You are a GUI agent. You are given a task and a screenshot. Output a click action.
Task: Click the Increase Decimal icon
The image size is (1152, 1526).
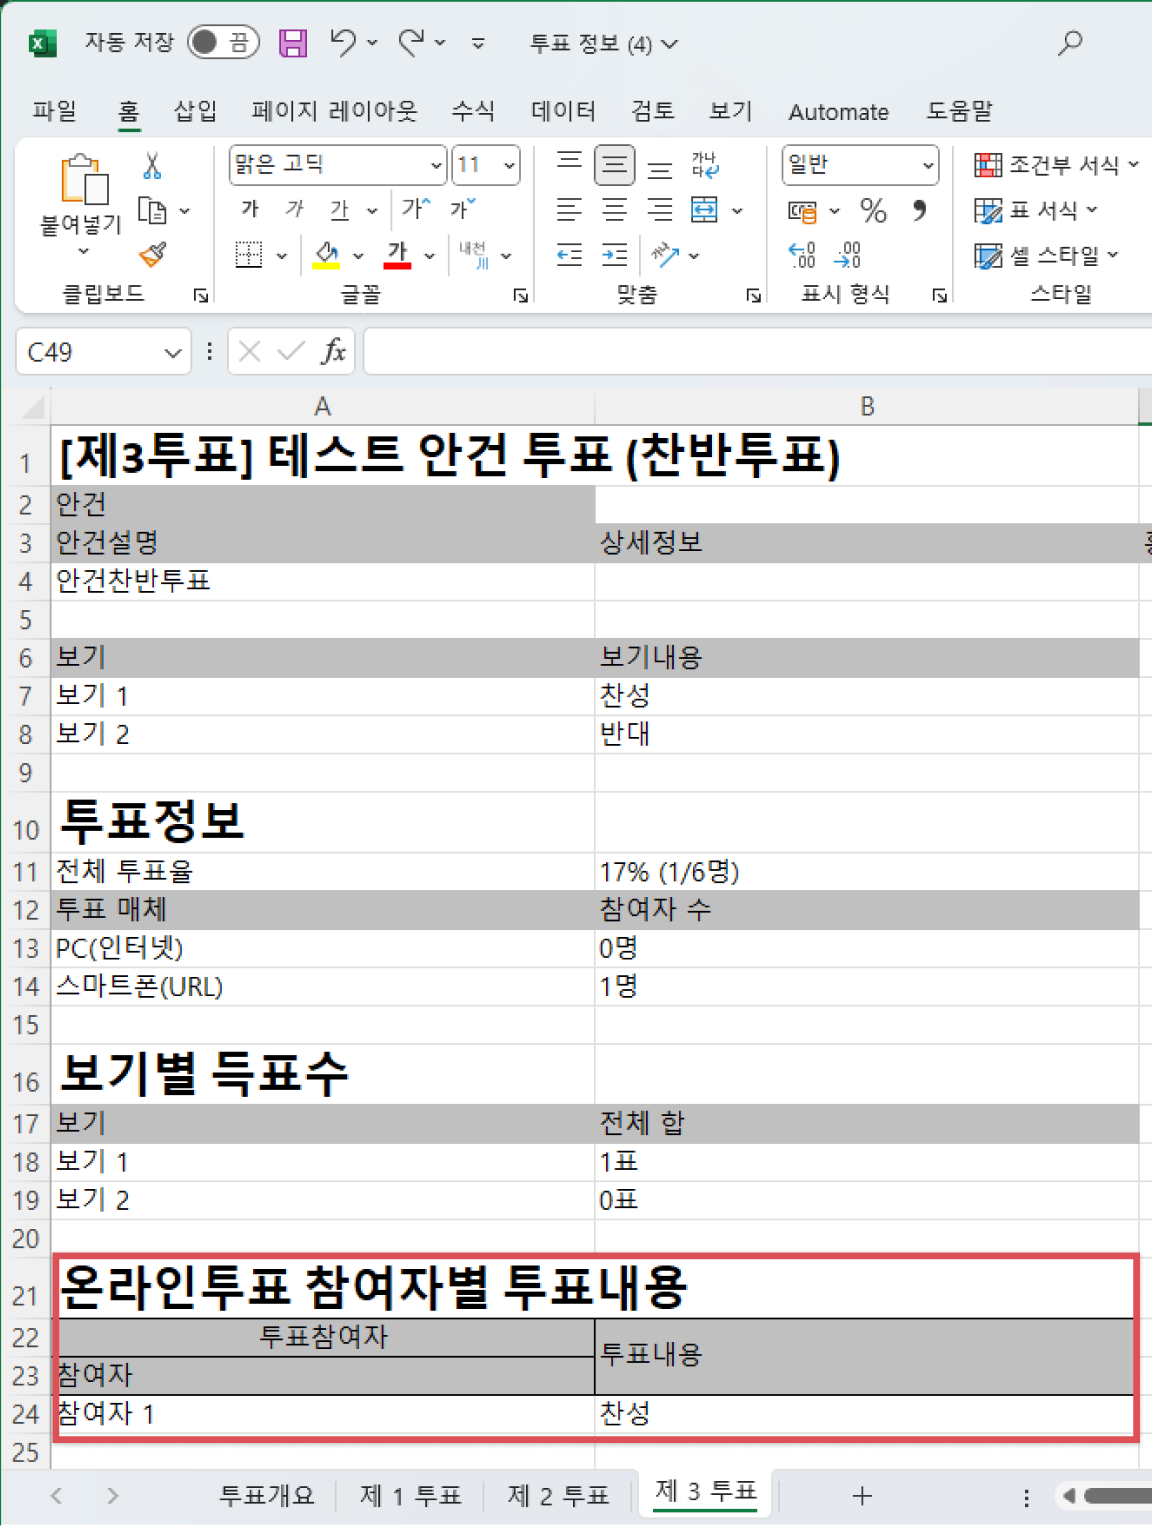click(802, 255)
